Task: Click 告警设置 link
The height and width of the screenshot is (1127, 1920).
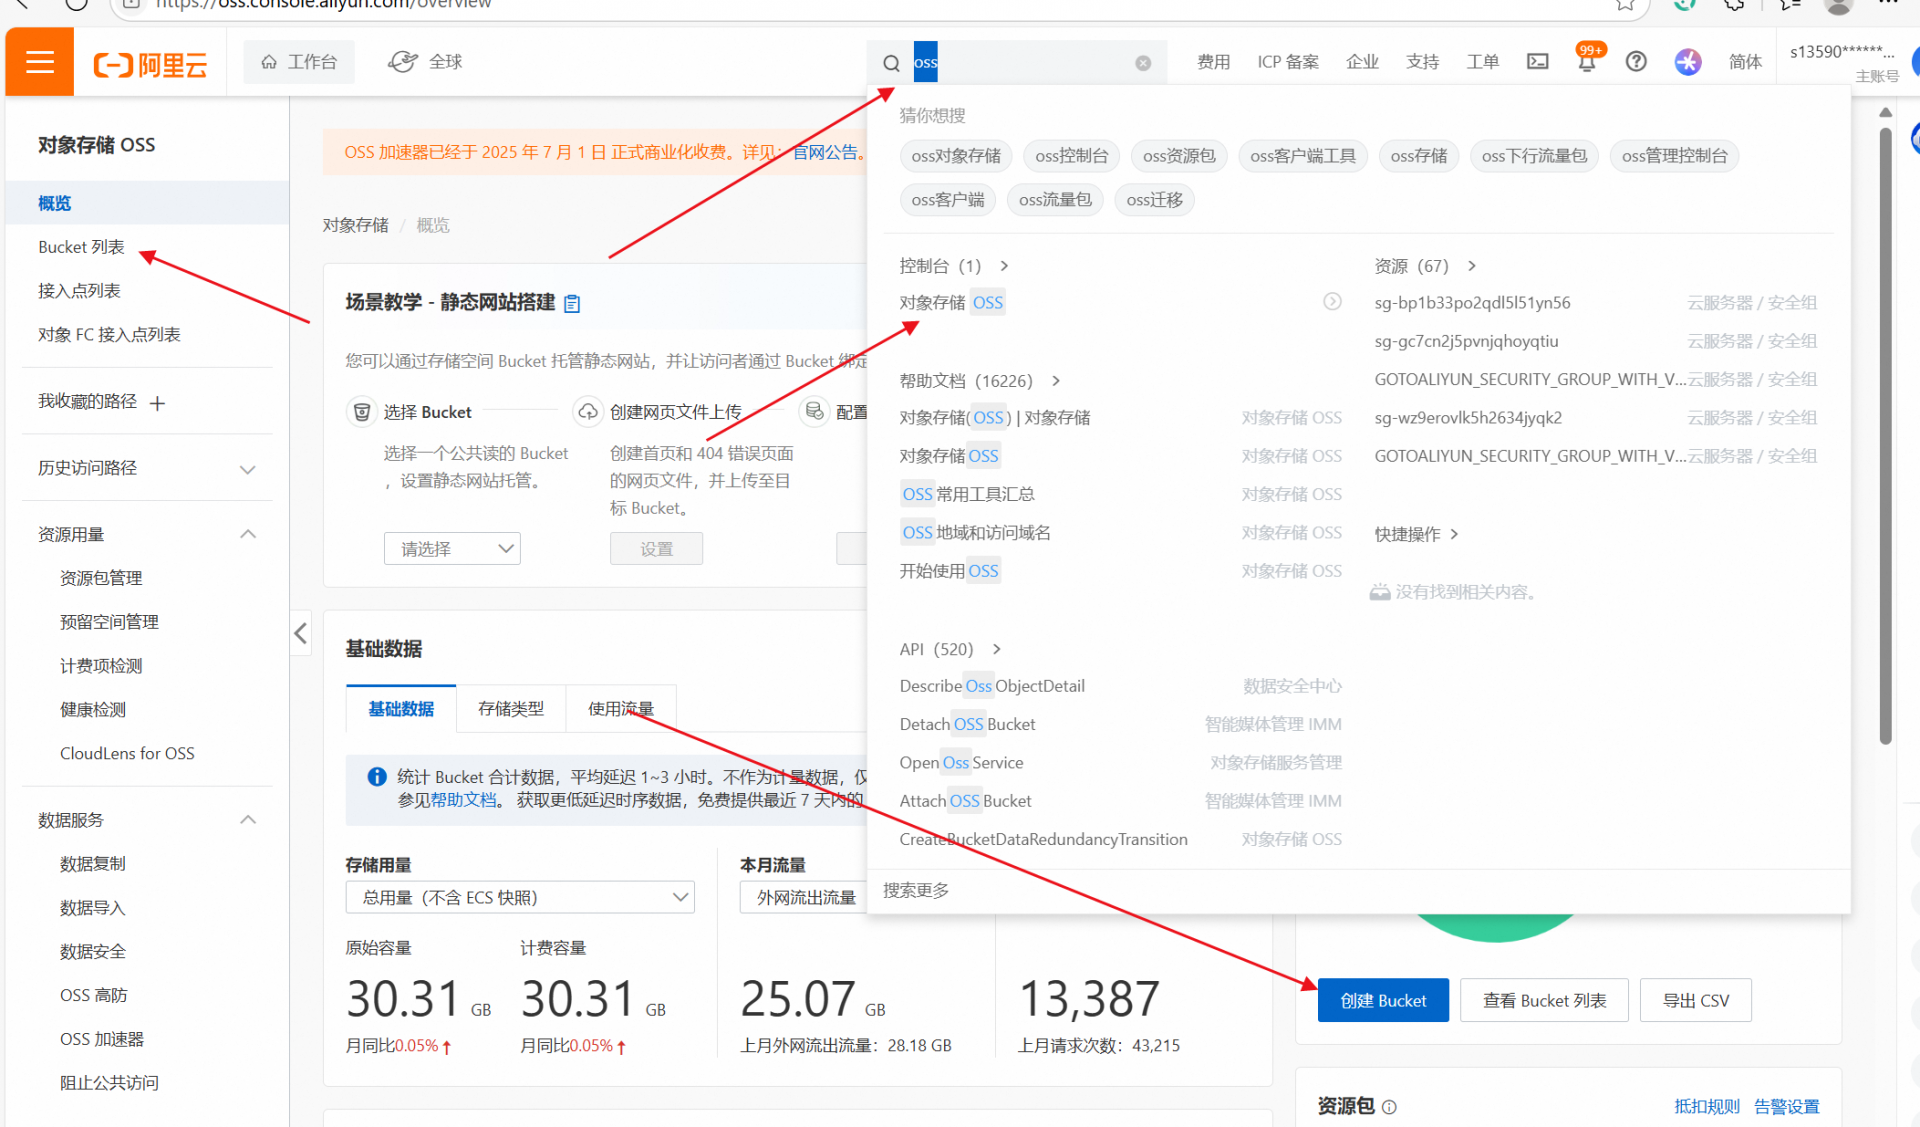Action: (x=1787, y=1107)
